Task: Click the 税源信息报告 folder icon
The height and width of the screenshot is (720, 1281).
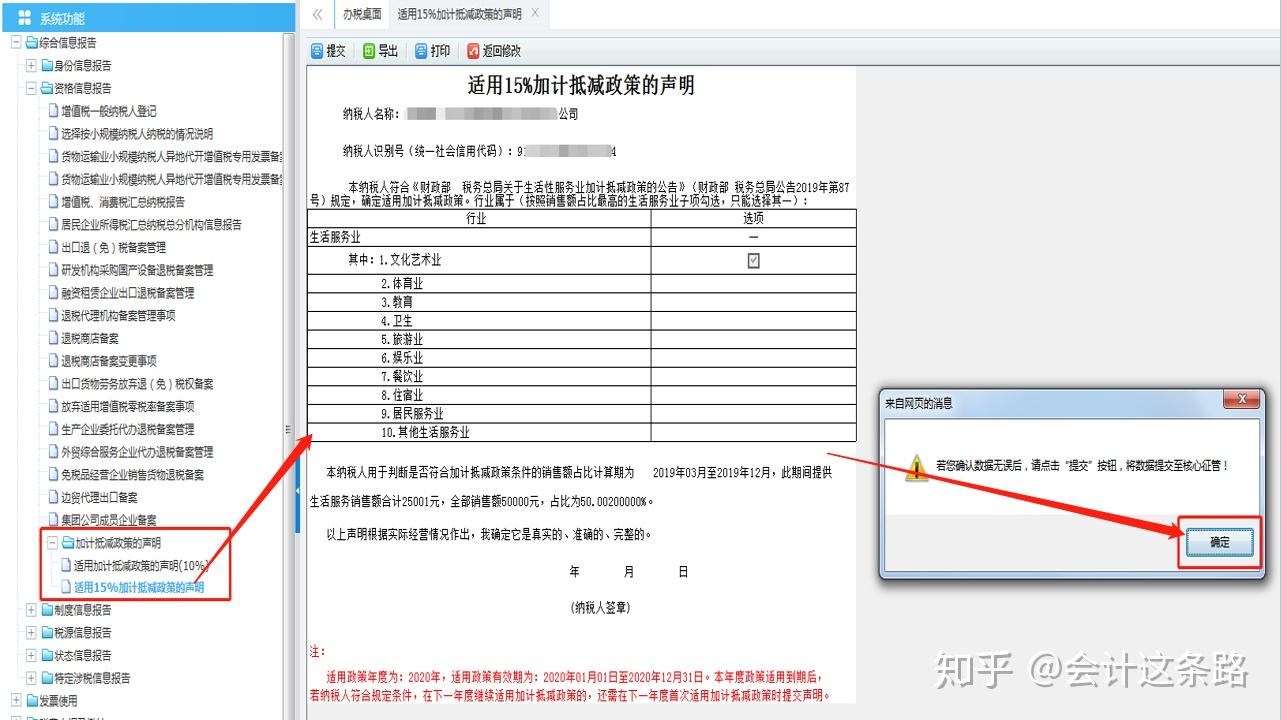Action: [x=47, y=632]
